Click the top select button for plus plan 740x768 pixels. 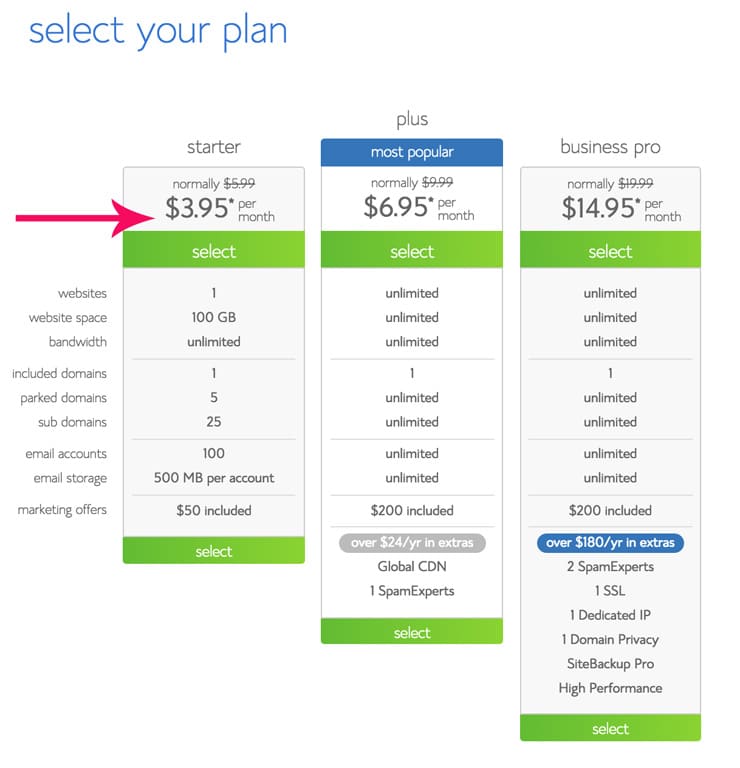tap(412, 249)
